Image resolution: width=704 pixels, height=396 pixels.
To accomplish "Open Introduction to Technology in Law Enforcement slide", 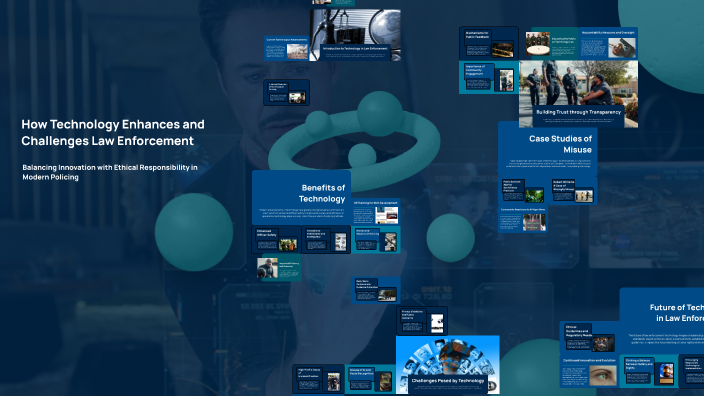I will (355, 35).
